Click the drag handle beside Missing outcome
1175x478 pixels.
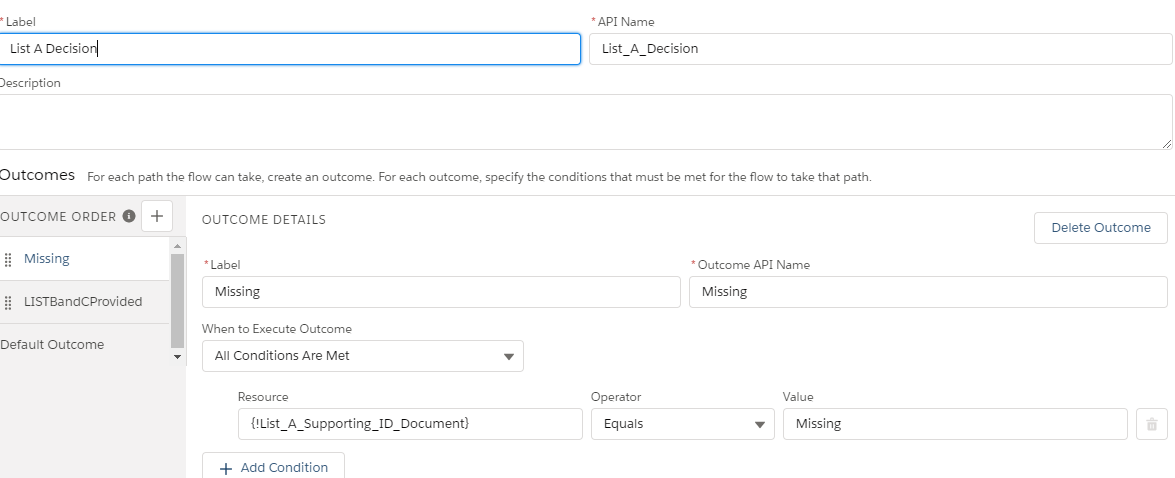9,259
